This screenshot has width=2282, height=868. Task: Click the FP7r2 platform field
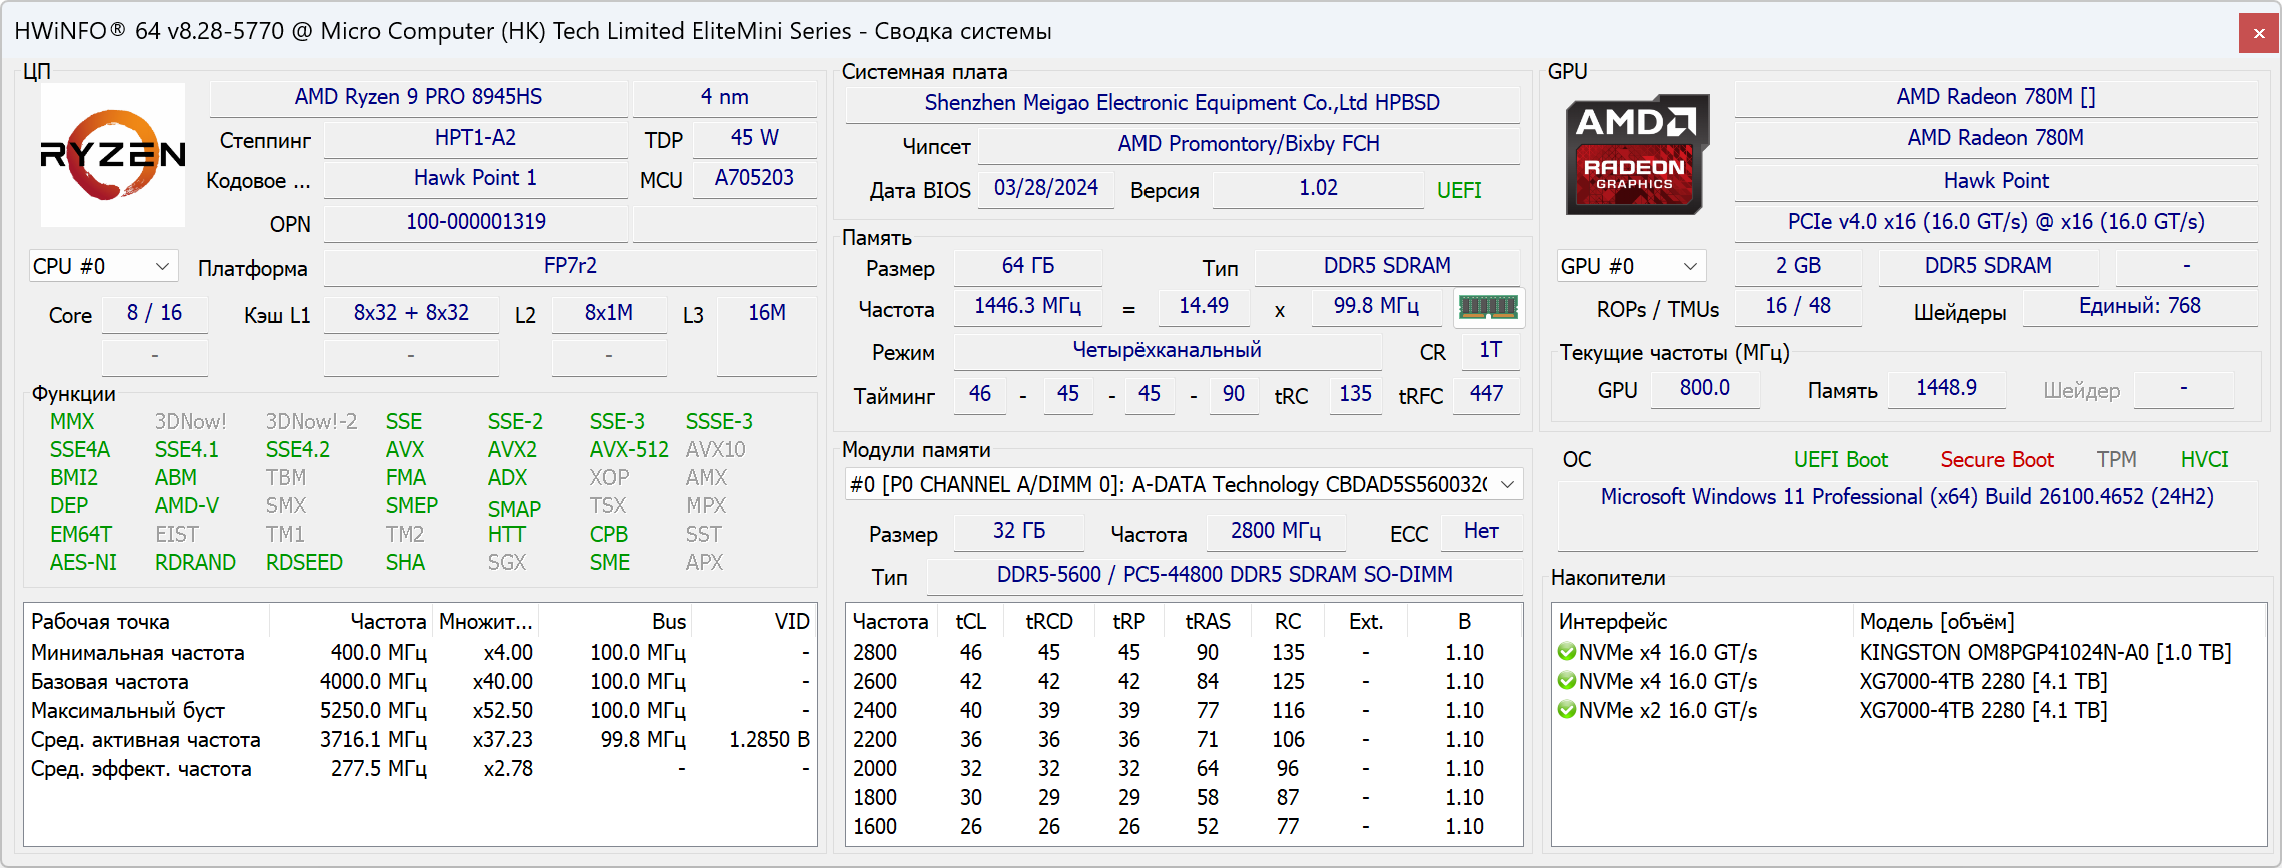570,266
